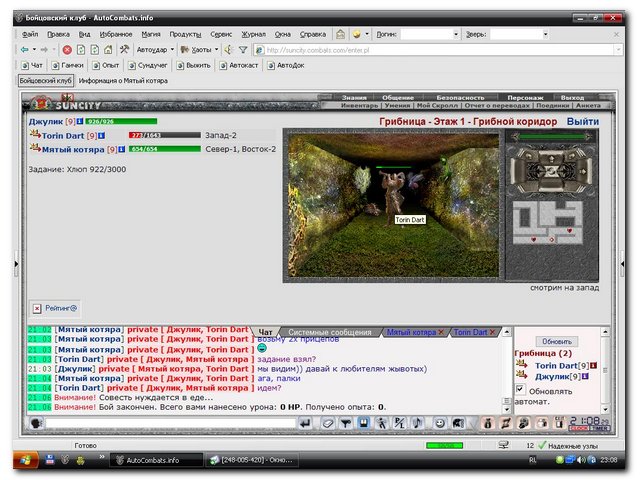The width and height of the screenshot is (640, 480).
Task: Click the Рейтинг@ broken image
Action: pyautogui.click(x=55, y=309)
